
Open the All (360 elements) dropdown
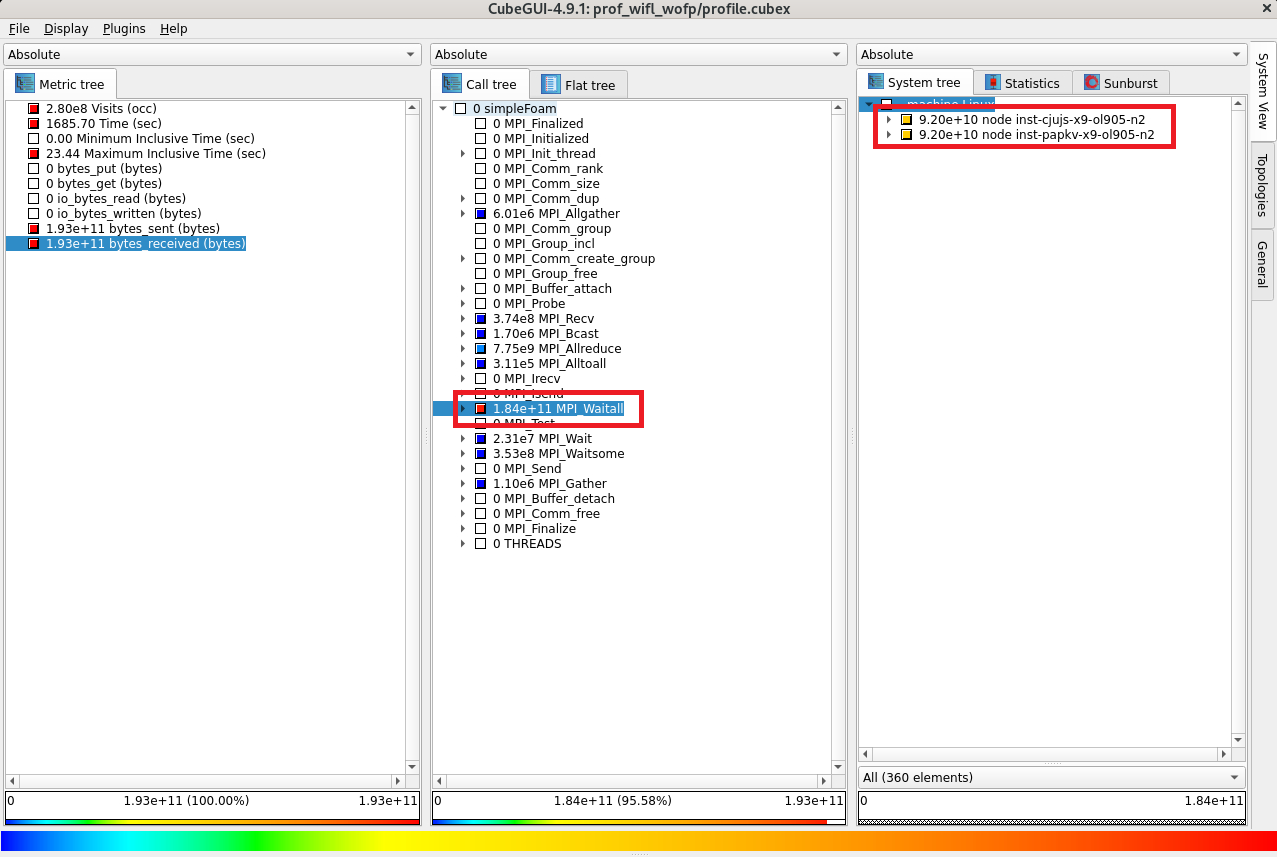1051,778
